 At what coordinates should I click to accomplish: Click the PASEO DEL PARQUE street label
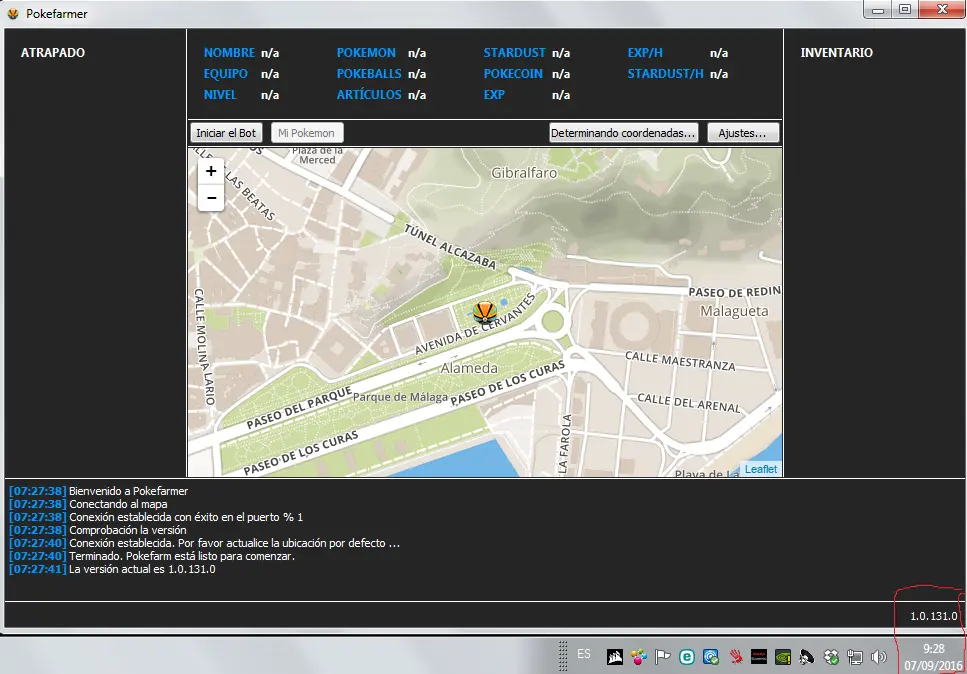pos(299,408)
